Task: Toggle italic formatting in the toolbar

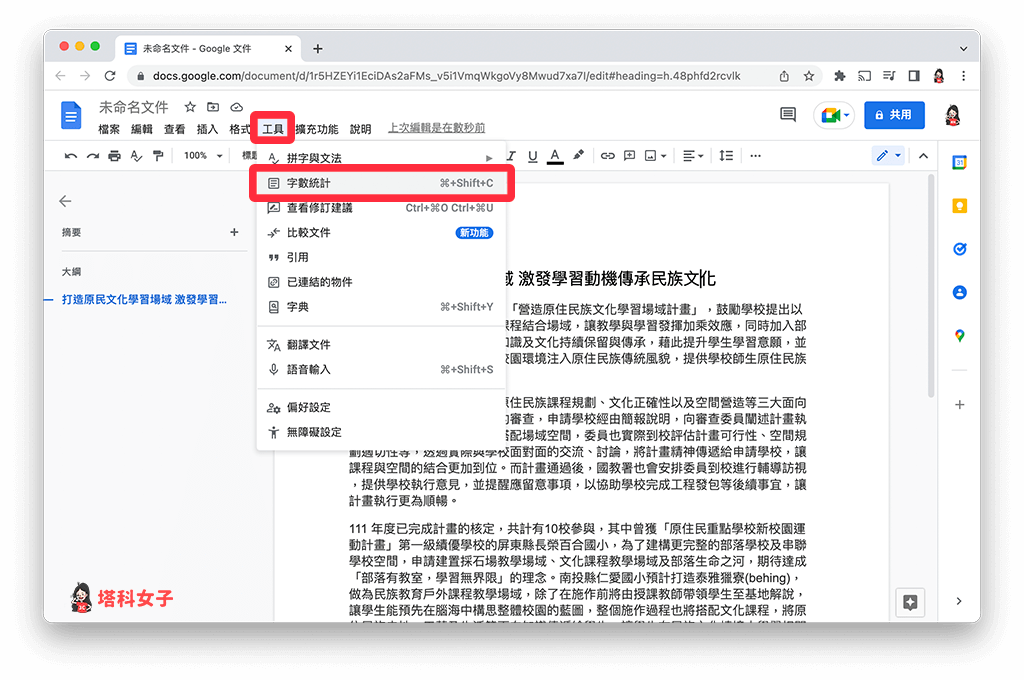Action: click(x=511, y=156)
